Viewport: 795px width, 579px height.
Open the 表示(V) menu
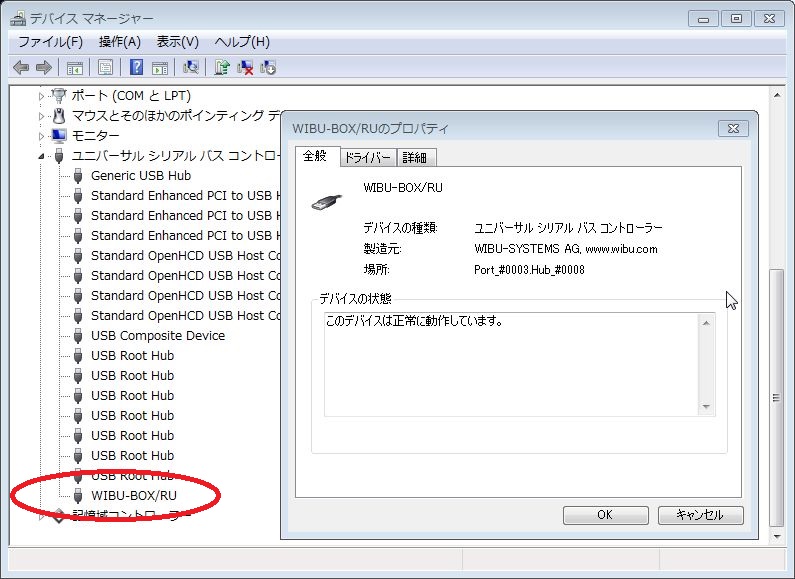pos(177,42)
